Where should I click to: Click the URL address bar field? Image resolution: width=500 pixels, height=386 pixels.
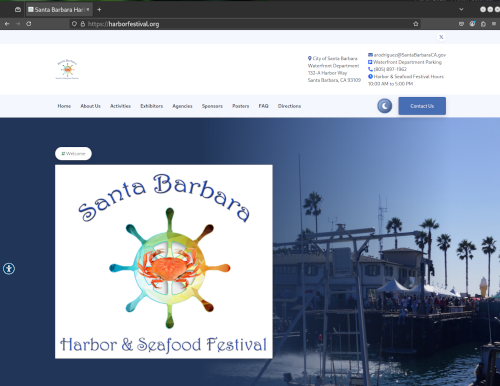coord(245,24)
